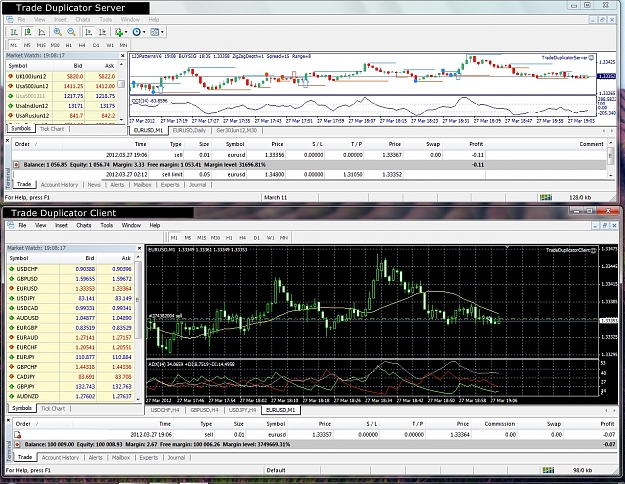Select line chart icon in Server toolbar
625x484 pixels.
coord(41,32)
